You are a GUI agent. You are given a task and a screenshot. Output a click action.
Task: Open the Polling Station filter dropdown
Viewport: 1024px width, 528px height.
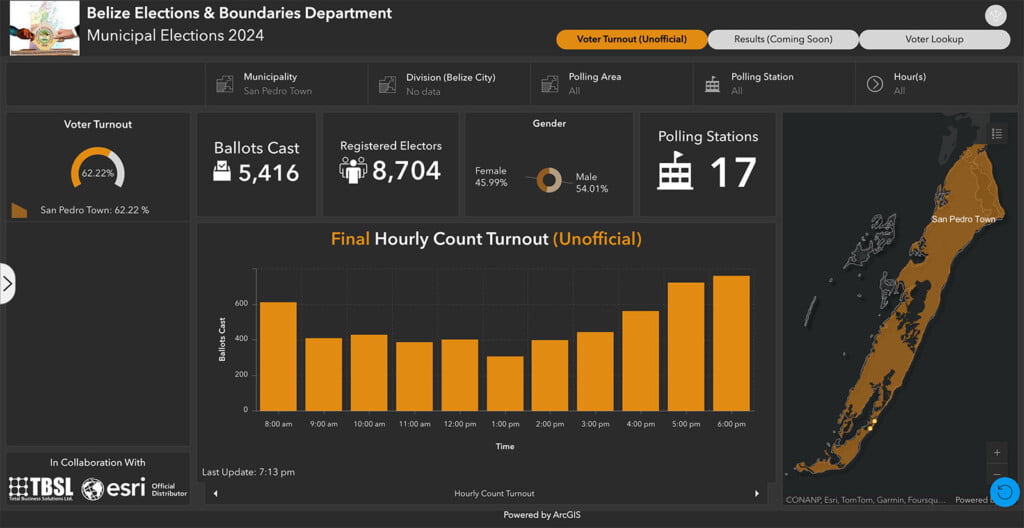pos(773,84)
